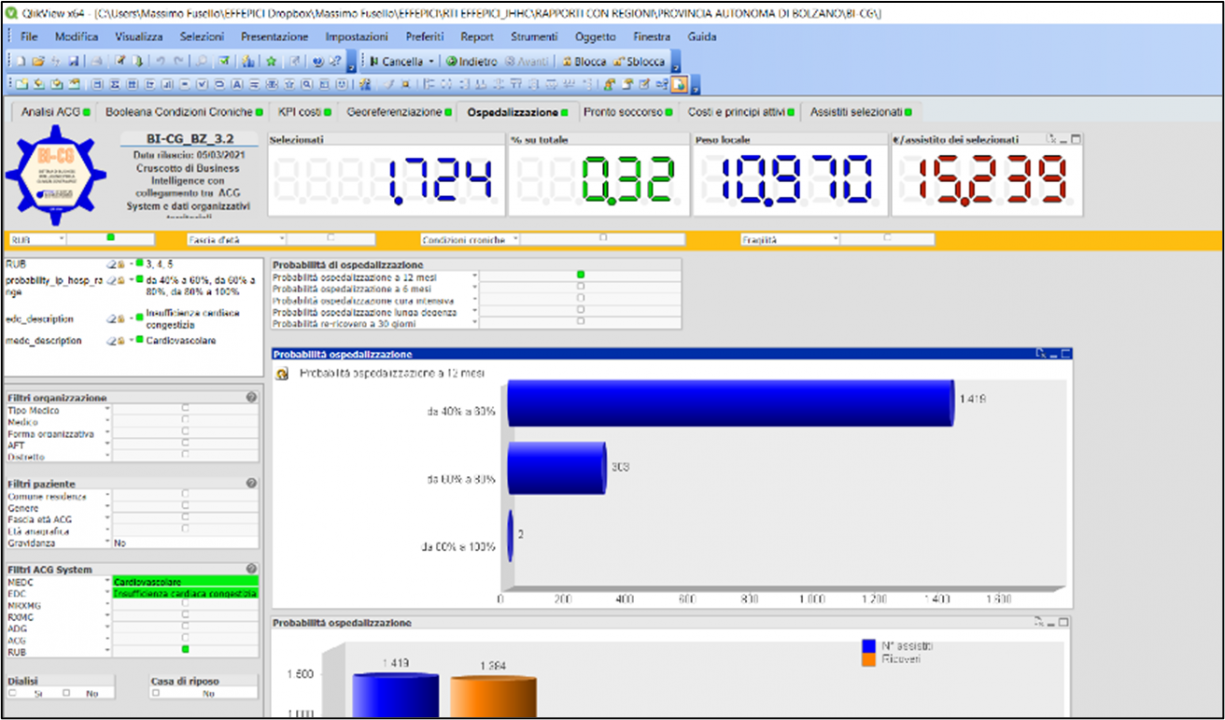Viewport: 1225px width, 720px height.
Task: Open the Selezioni menu
Action: coord(202,37)
